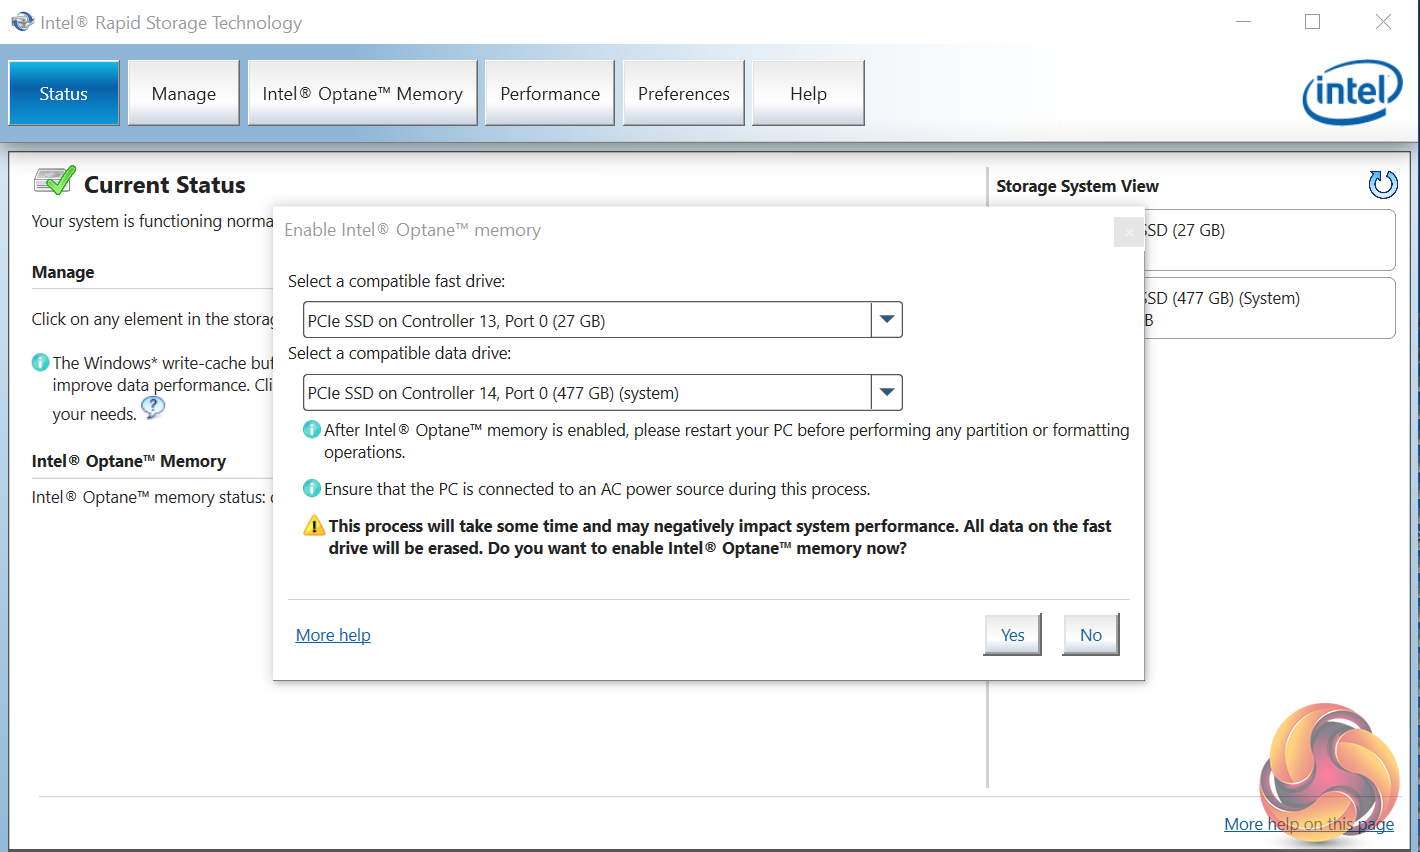Viewport: 1420px width, 852px height.
Task: Click the bold 'All data will be erased' warning
Action: (720, 537)
